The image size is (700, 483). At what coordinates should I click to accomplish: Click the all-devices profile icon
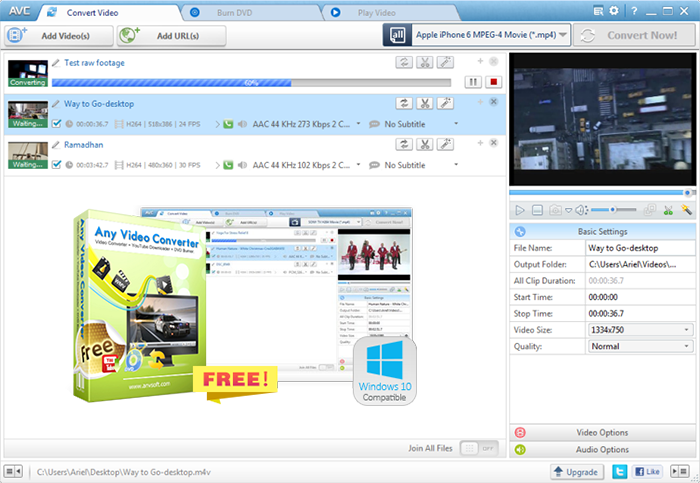[x=397, y=35]
